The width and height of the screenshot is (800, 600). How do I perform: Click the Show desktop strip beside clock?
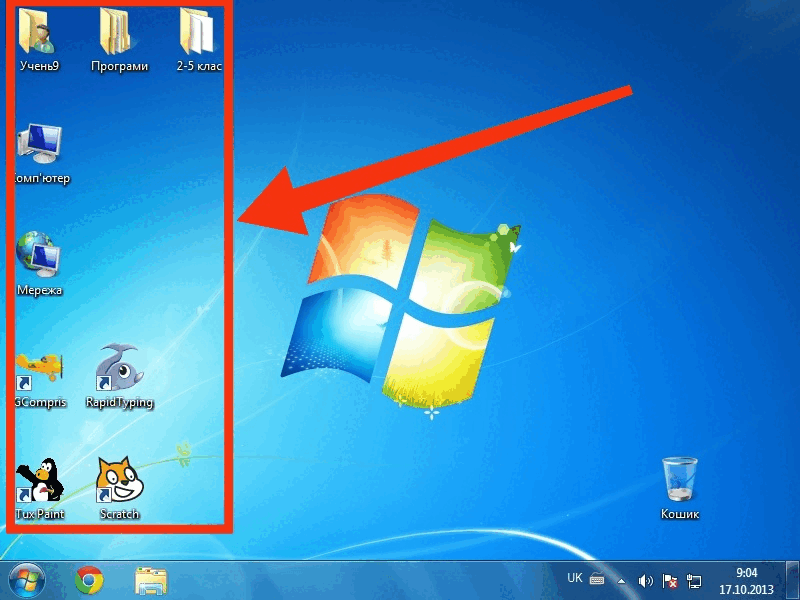791,581
